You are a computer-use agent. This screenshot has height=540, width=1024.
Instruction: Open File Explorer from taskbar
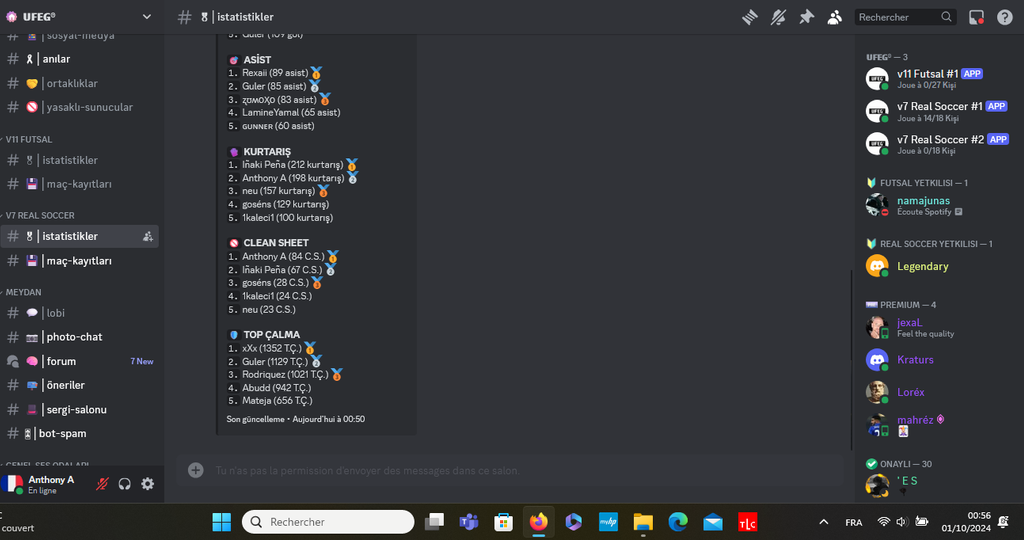(643, 522)
